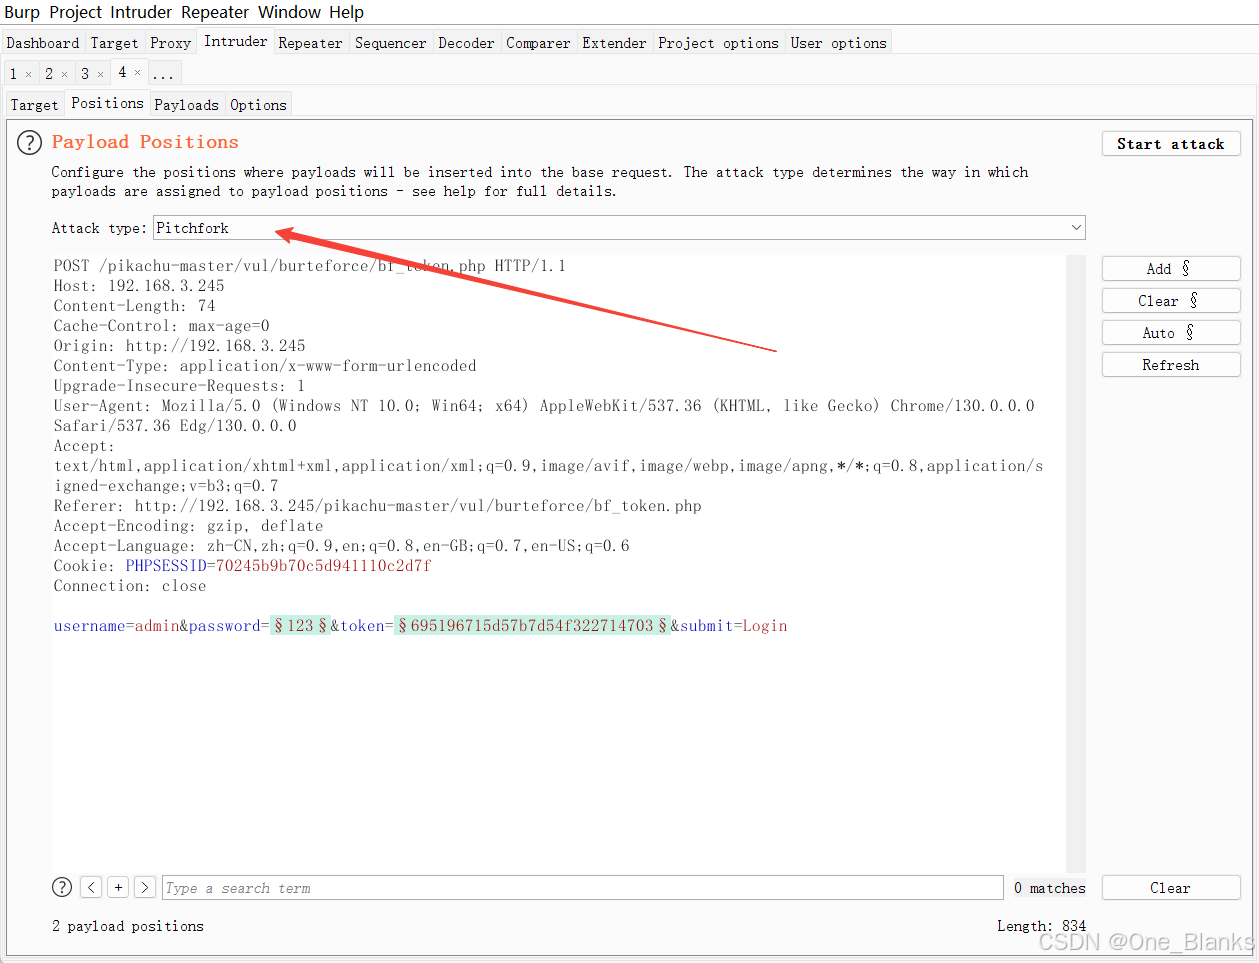Open the Attack type Pitchfork dropdown
The image size is (1259, 963).
pyautogui.click(x=619, y=228)
